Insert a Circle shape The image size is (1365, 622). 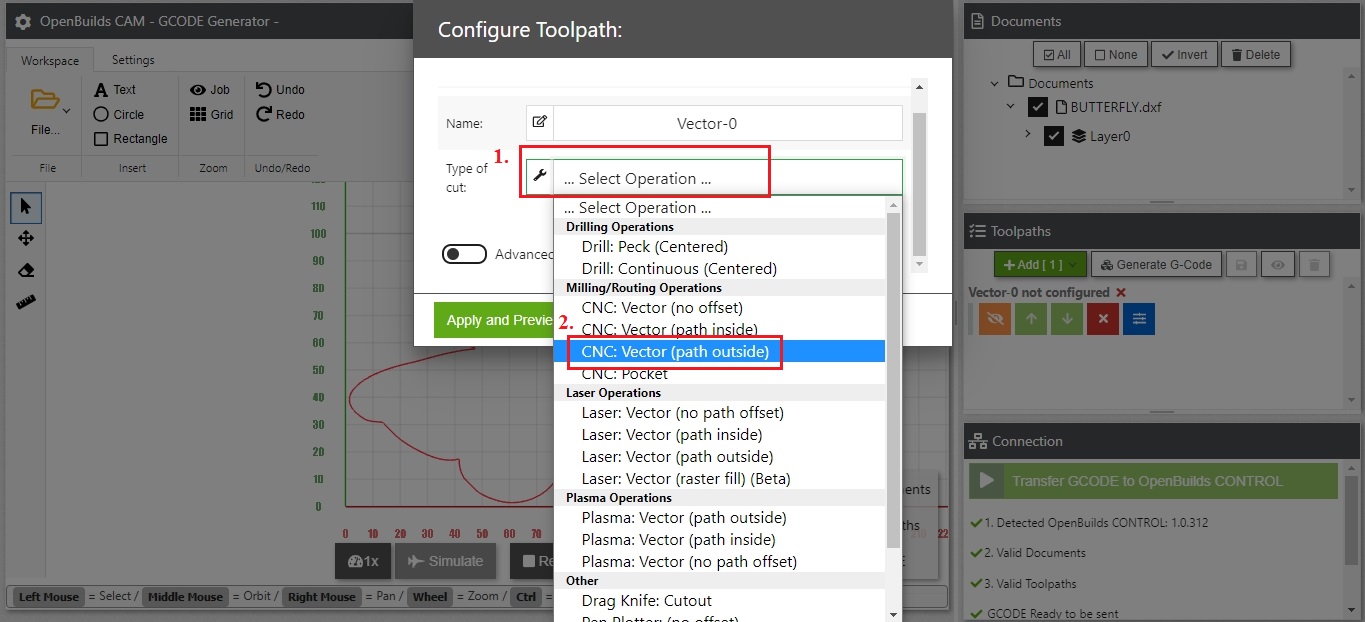tap(119, 114)
